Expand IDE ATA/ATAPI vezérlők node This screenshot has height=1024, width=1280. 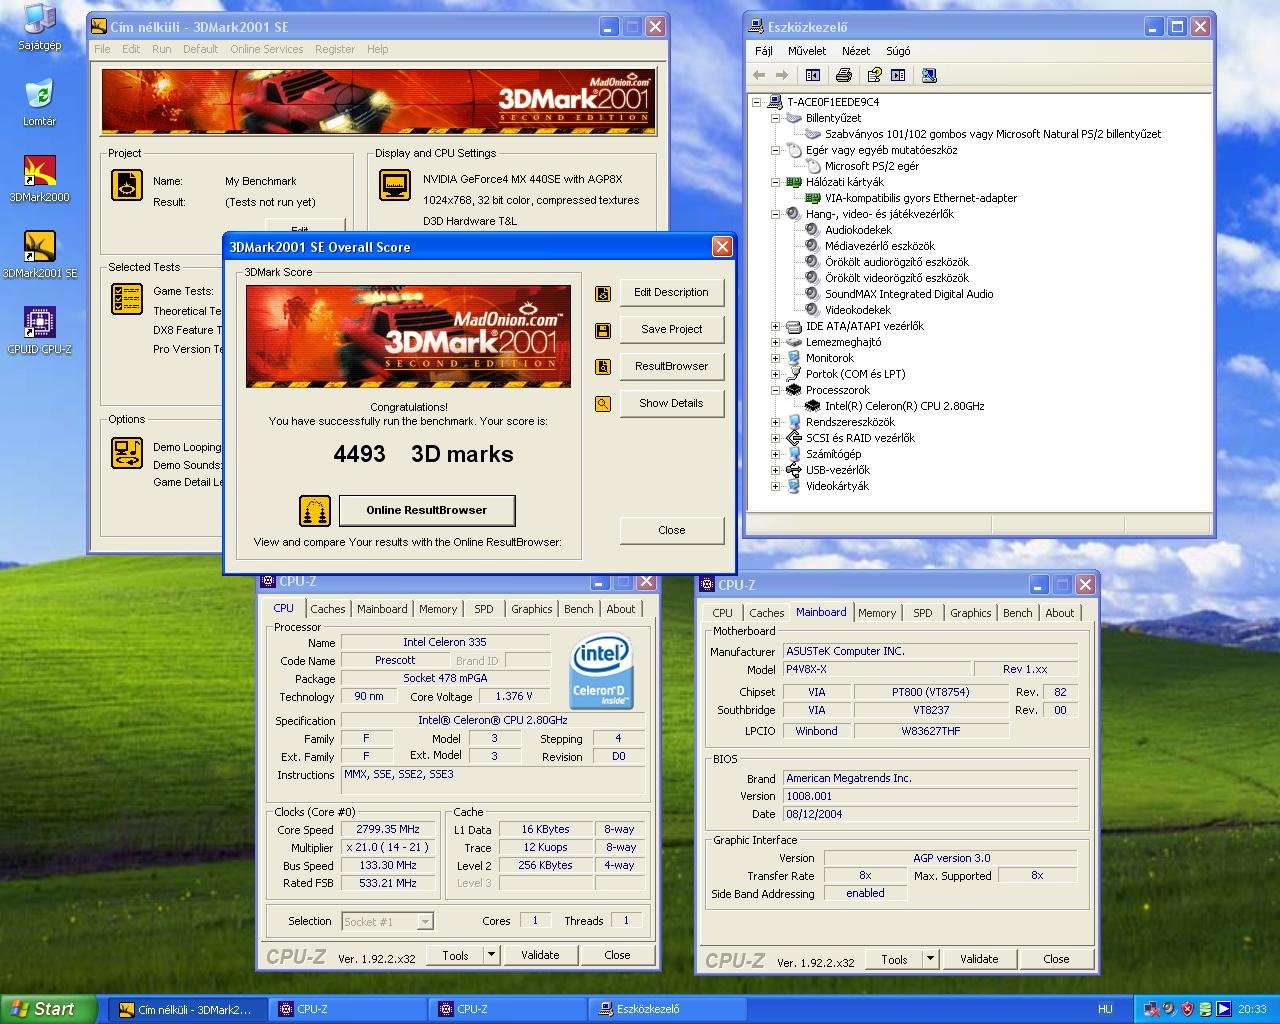[x=775, y=326]
